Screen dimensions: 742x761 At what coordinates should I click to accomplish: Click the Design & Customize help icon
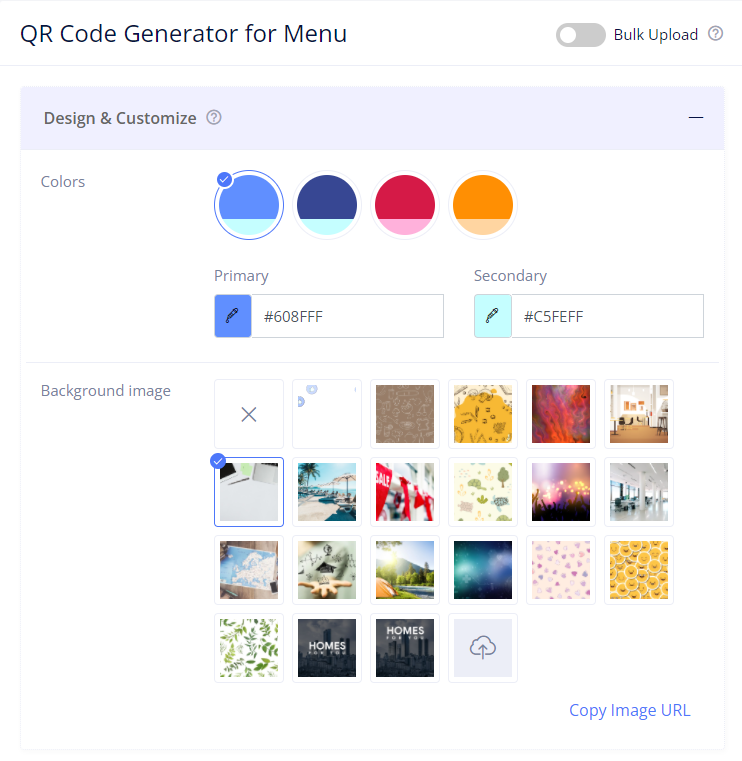pyautogui.click(x=214, y=117)
